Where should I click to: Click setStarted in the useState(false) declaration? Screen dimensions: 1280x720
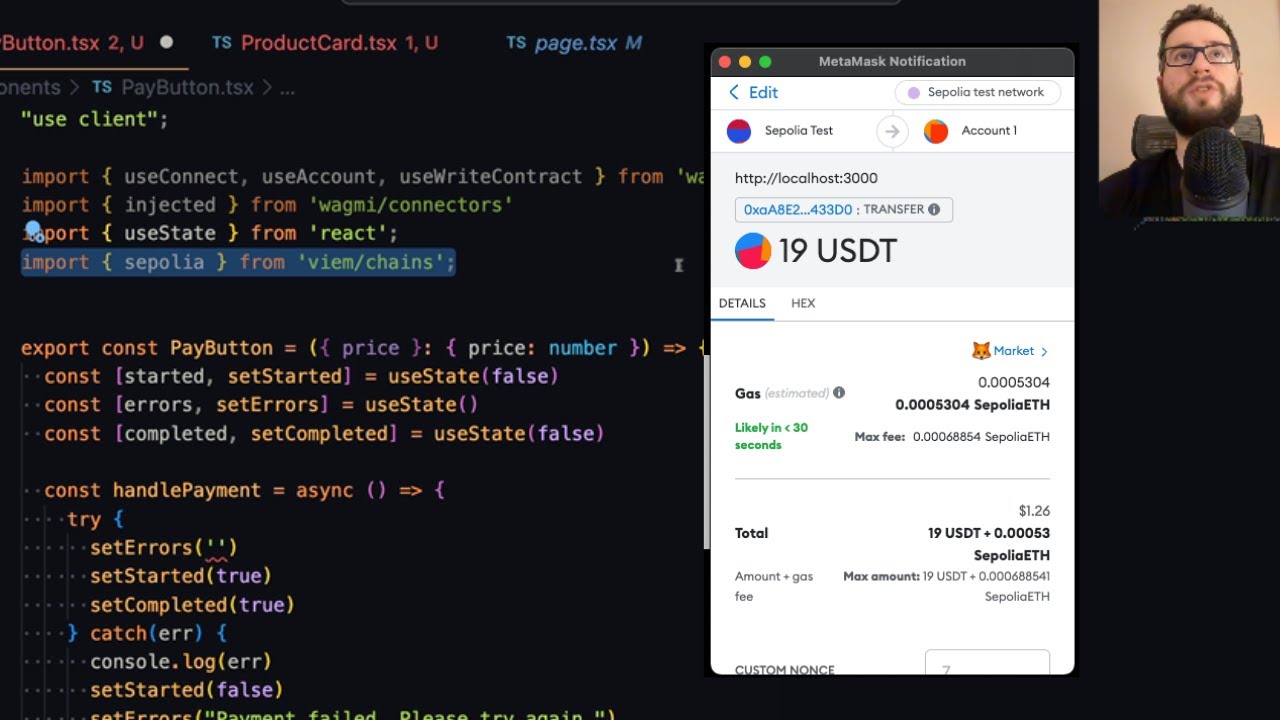(284, 376)
